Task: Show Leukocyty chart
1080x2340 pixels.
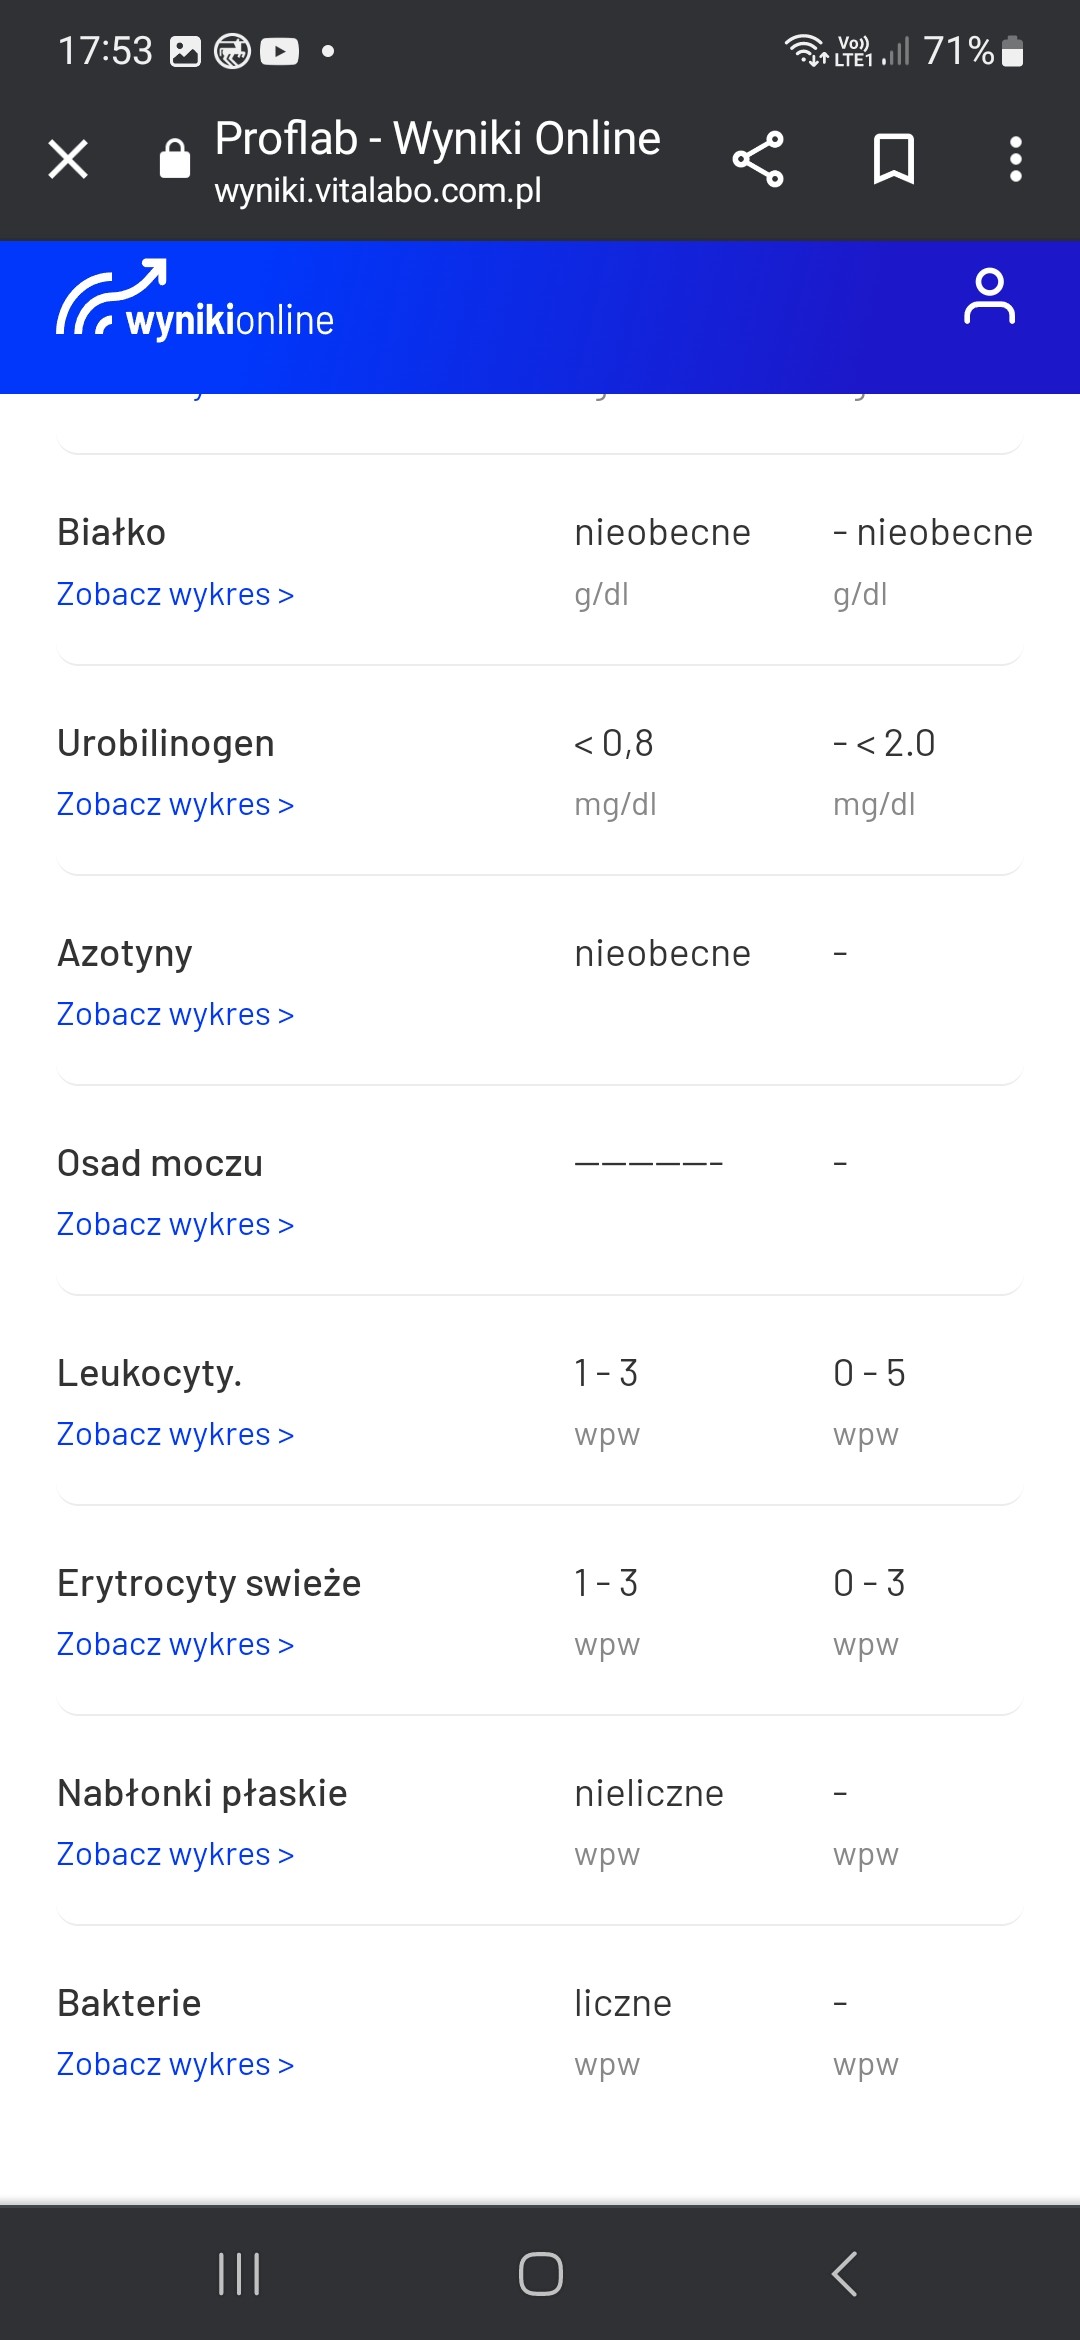Action: [x=175, y=1435]
